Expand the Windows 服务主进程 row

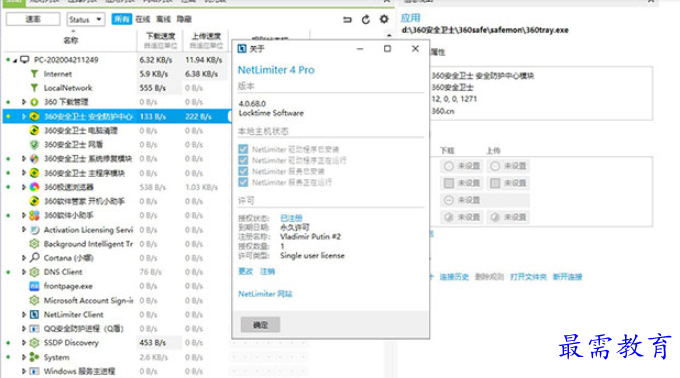[24, 371]
